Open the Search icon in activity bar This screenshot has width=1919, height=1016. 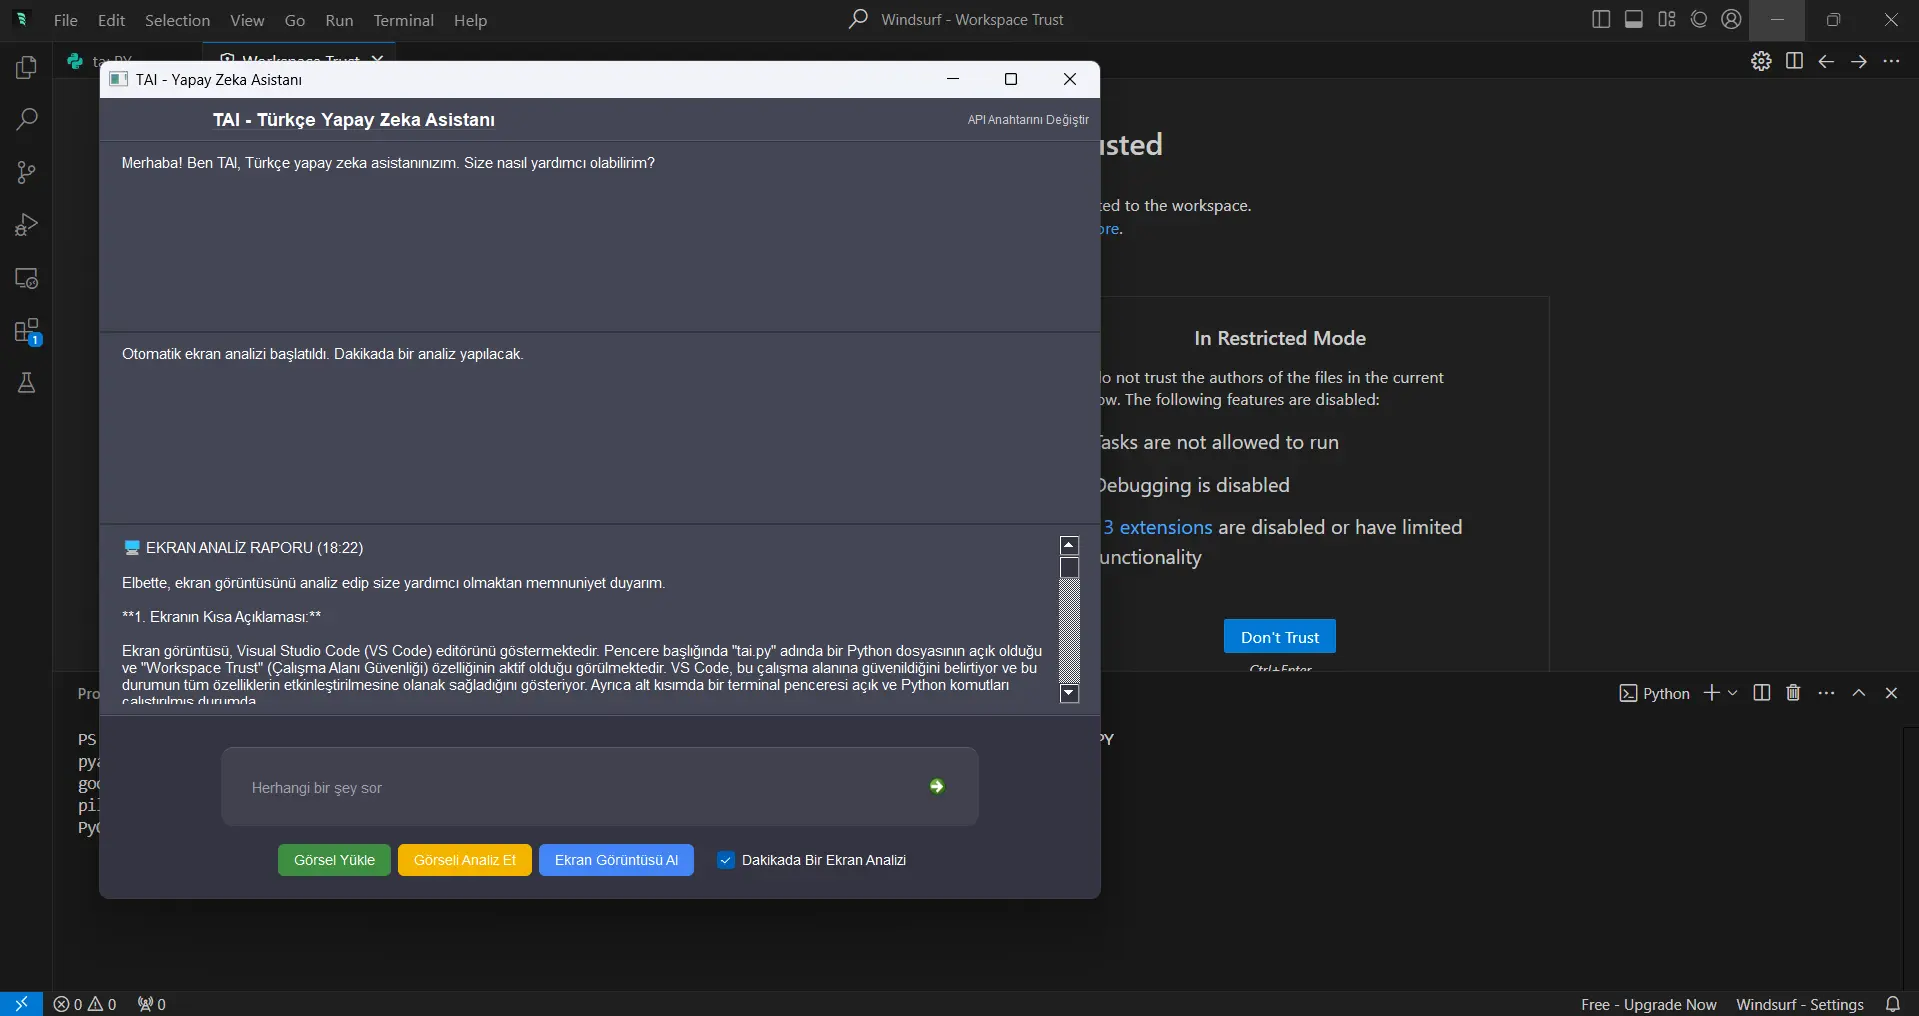point(26,119)
